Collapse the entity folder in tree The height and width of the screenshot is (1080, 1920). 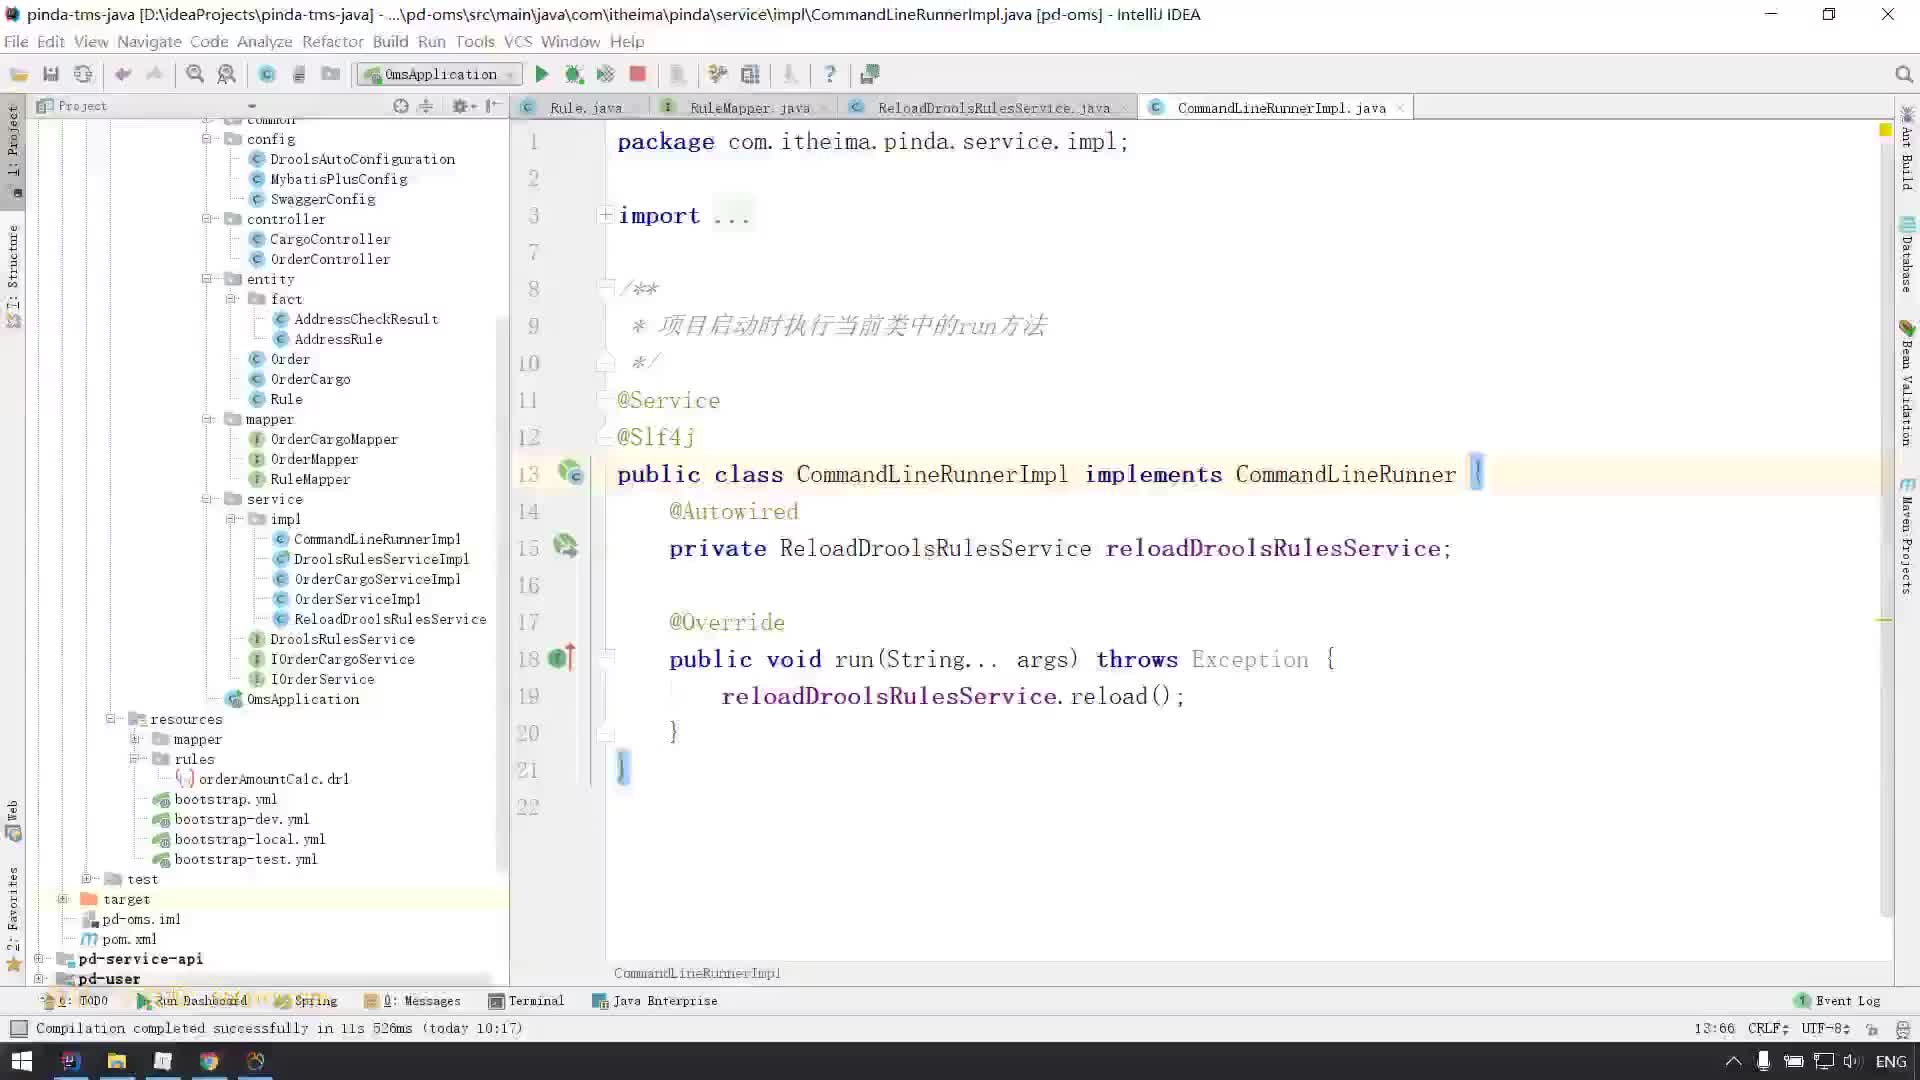[207, 279]
